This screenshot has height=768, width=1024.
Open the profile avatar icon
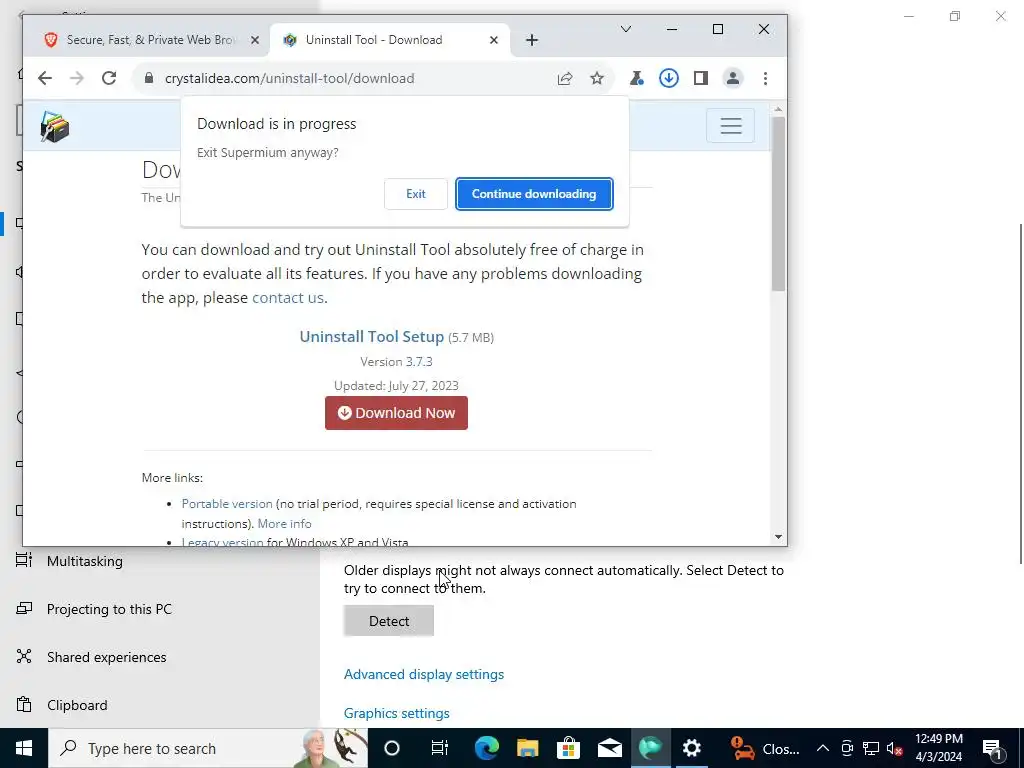(733, 78)
